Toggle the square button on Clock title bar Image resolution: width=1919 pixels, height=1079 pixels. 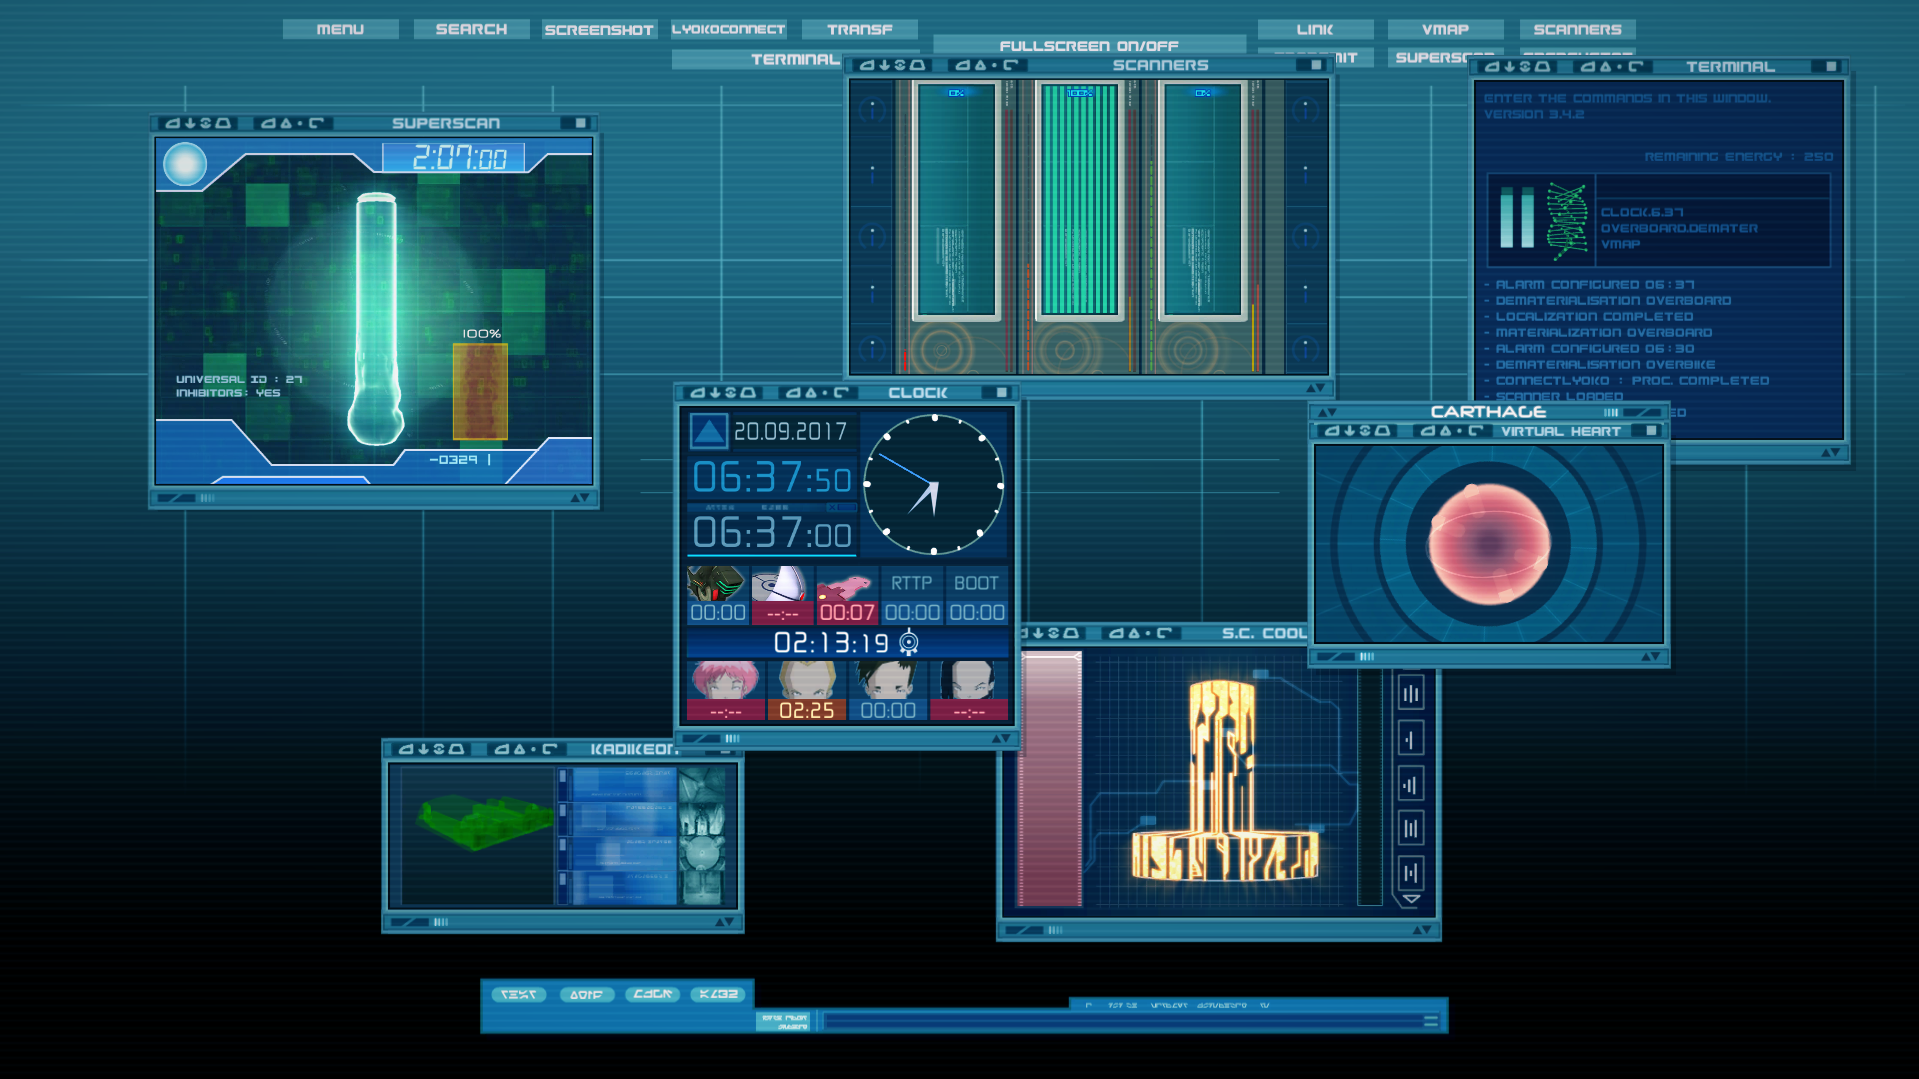coord(1001,393)
